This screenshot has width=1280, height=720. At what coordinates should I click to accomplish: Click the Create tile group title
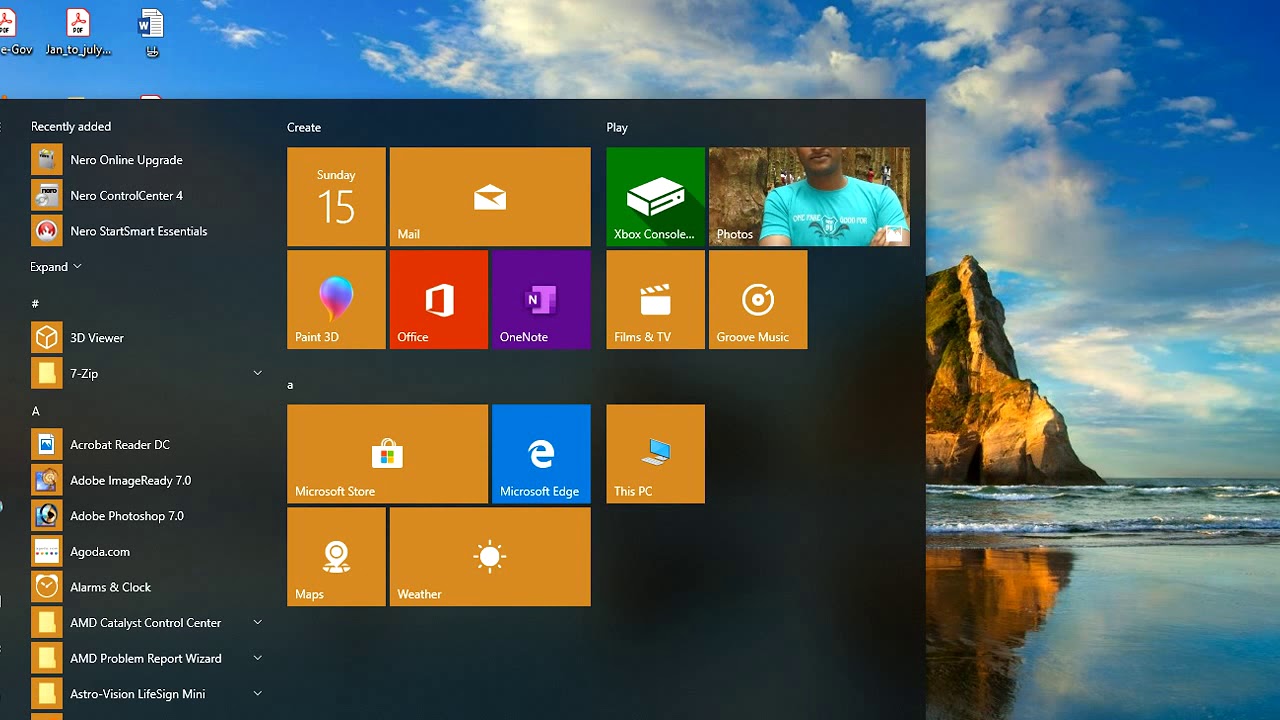pyautogui.click(x=304, y=127)
